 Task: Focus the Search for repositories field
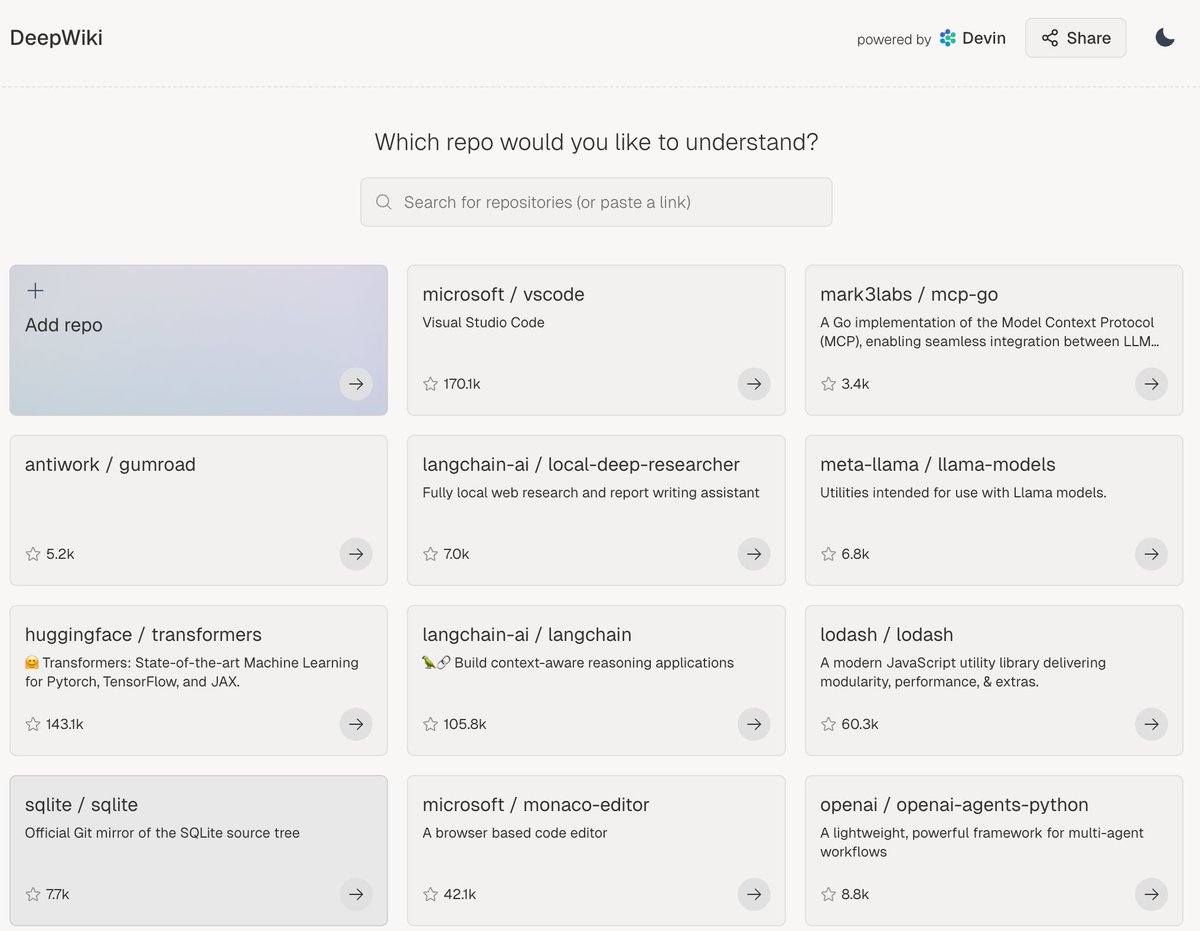[x=596, y=202]
